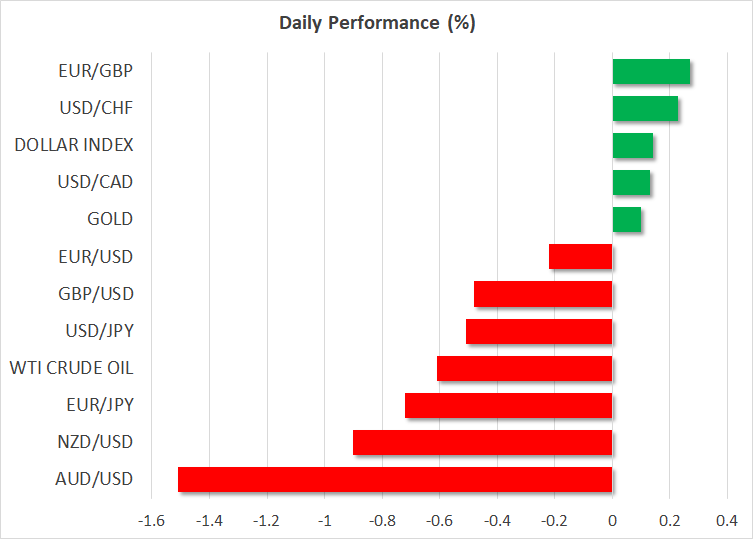Select the WTI CRUDE OIL category label

point(71,368)
